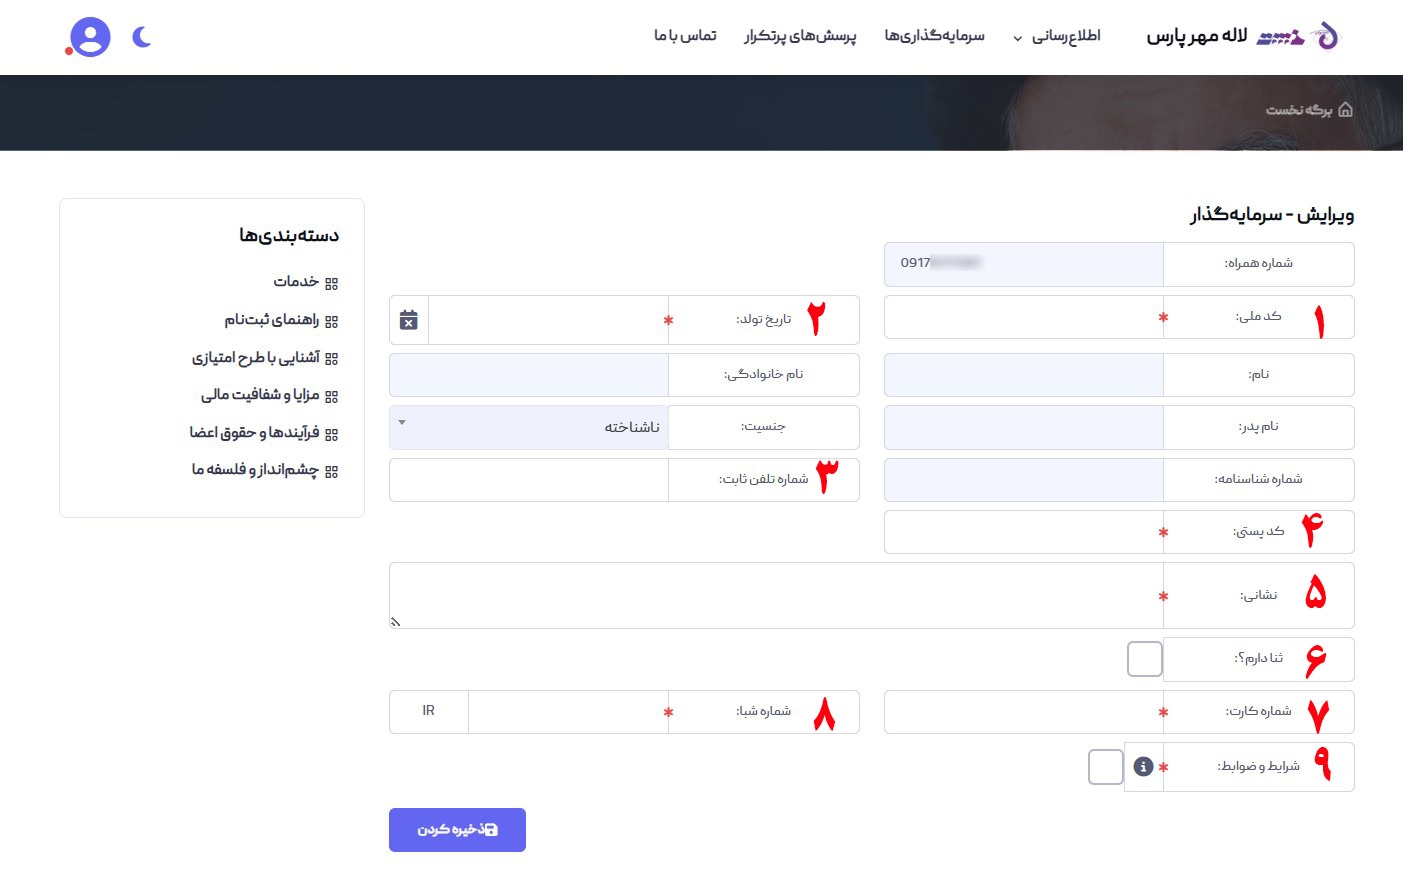Click the grid icon beside خدمات
1403x876 pixels.
(332, 283)
